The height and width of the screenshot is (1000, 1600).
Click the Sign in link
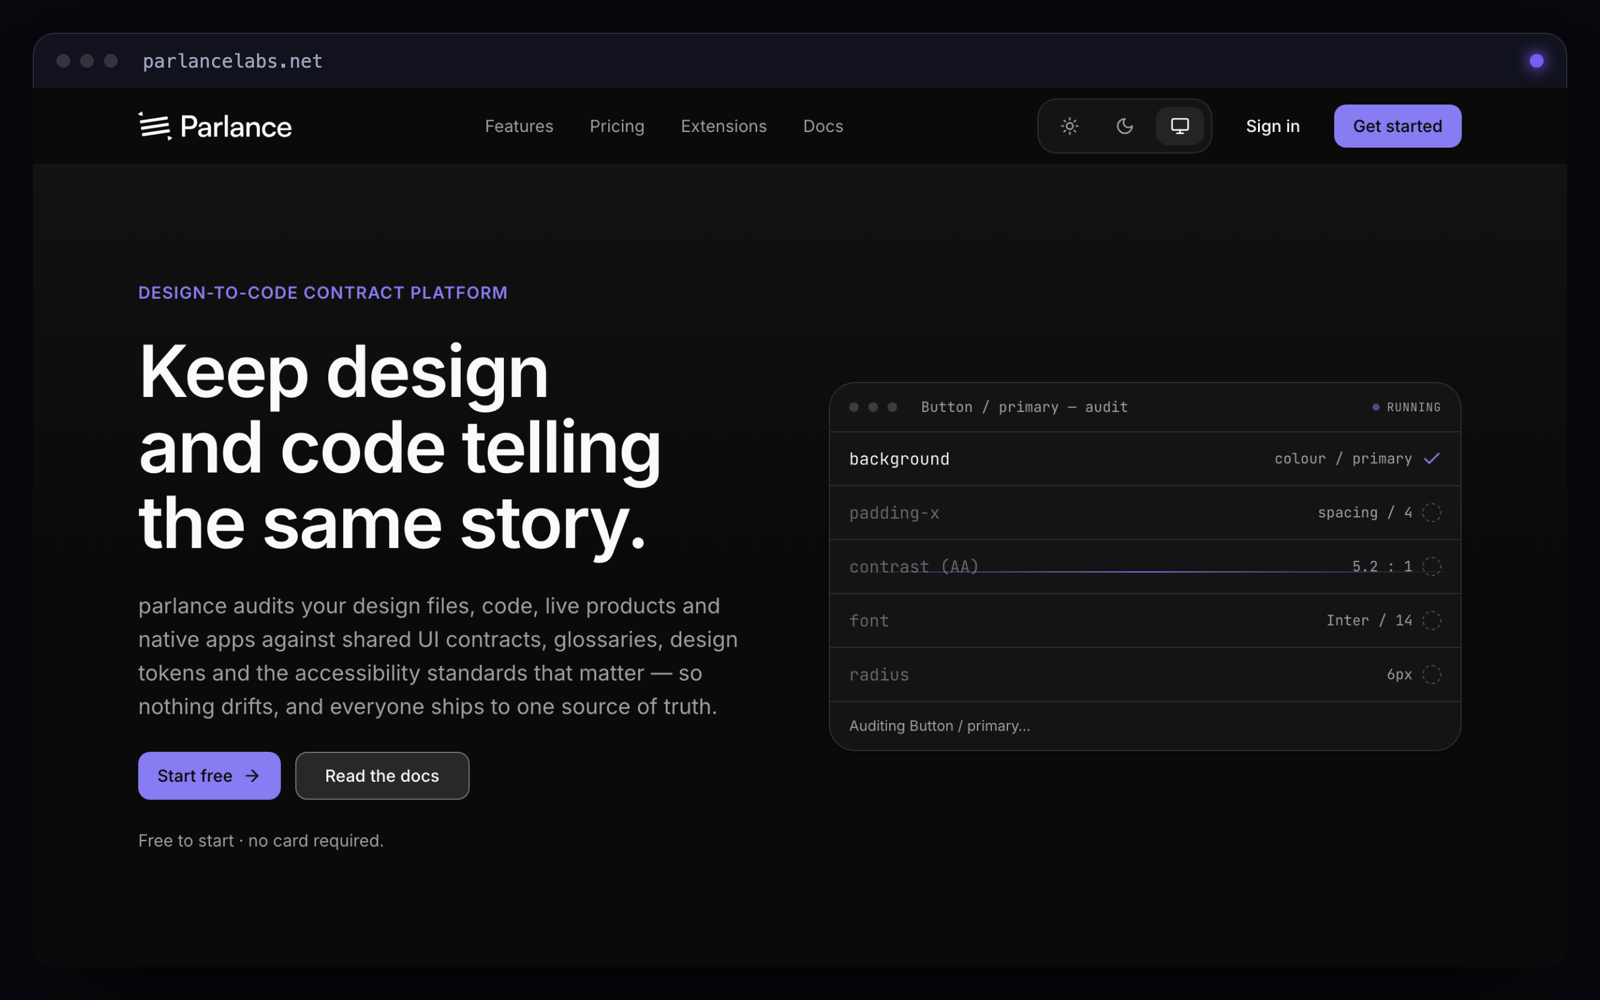(1273, 126)
